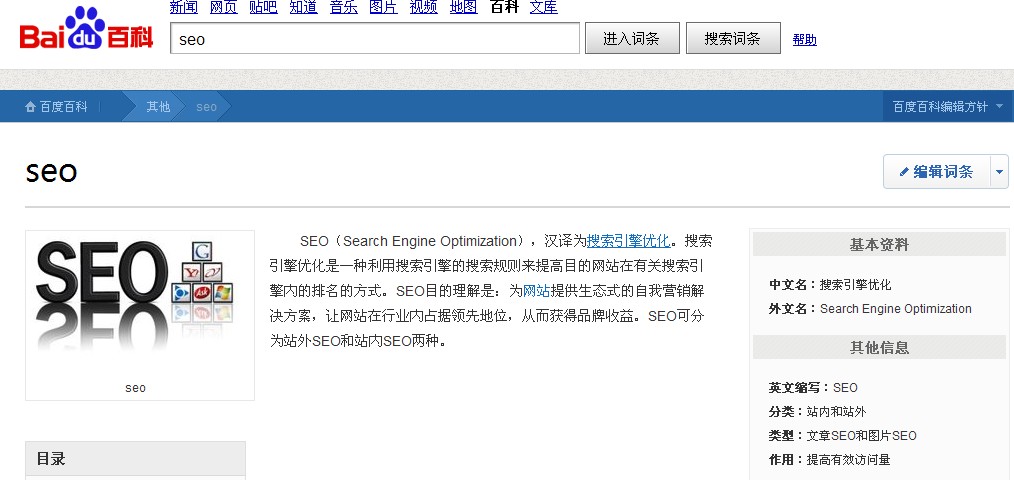The image size is (1014, 480).
Task: Open the 地图 tab
Action: coord(464,7)
